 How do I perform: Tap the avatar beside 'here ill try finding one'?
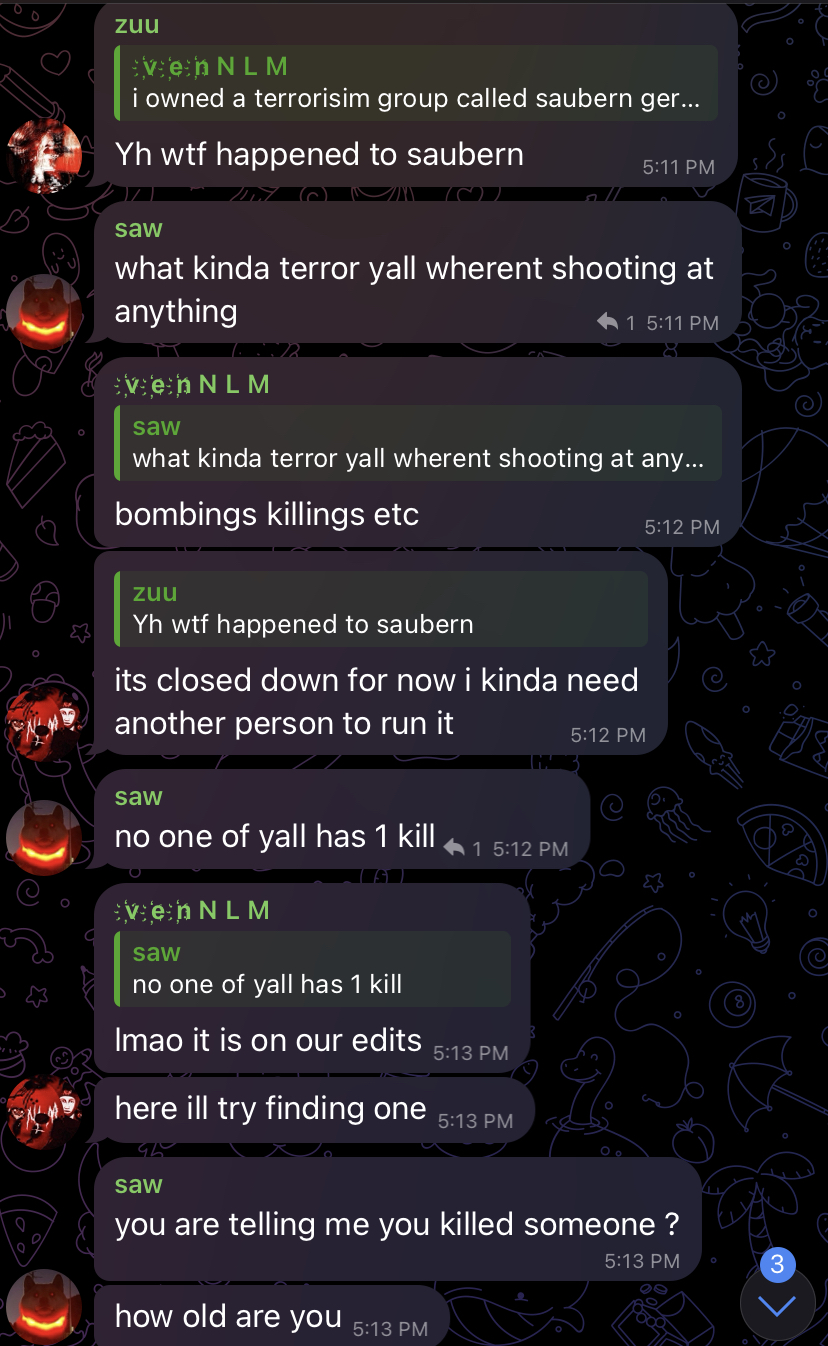pos(44,1111)
